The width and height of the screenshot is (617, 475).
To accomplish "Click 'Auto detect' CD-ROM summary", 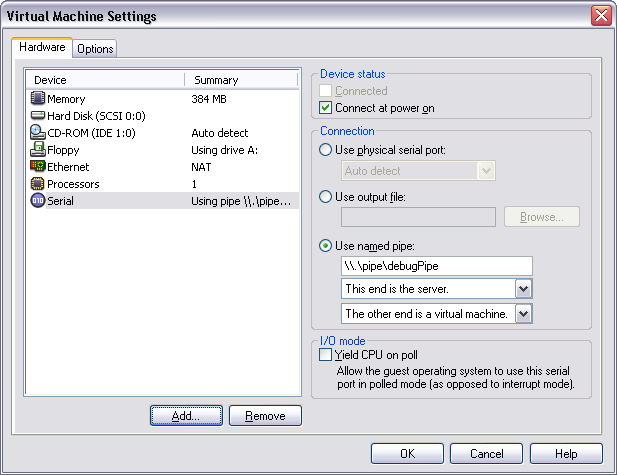I will (x=220, y=133).
